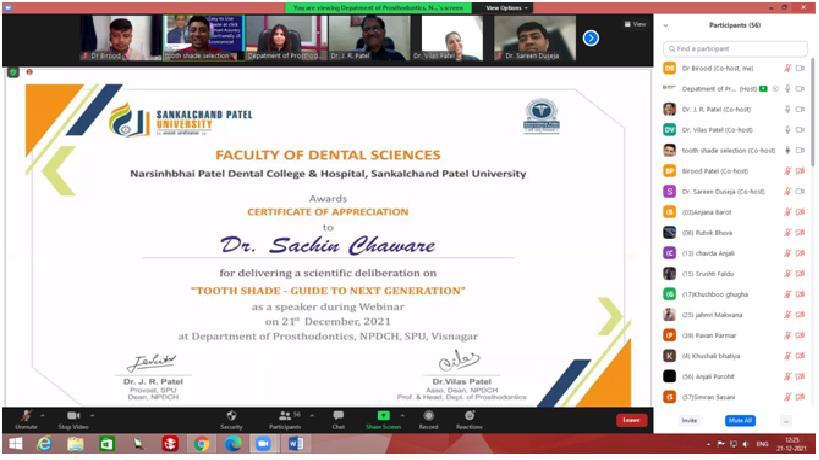Click the ENG language indicator in taskbar
Screen dimensions: 819x460
[762, 444]
